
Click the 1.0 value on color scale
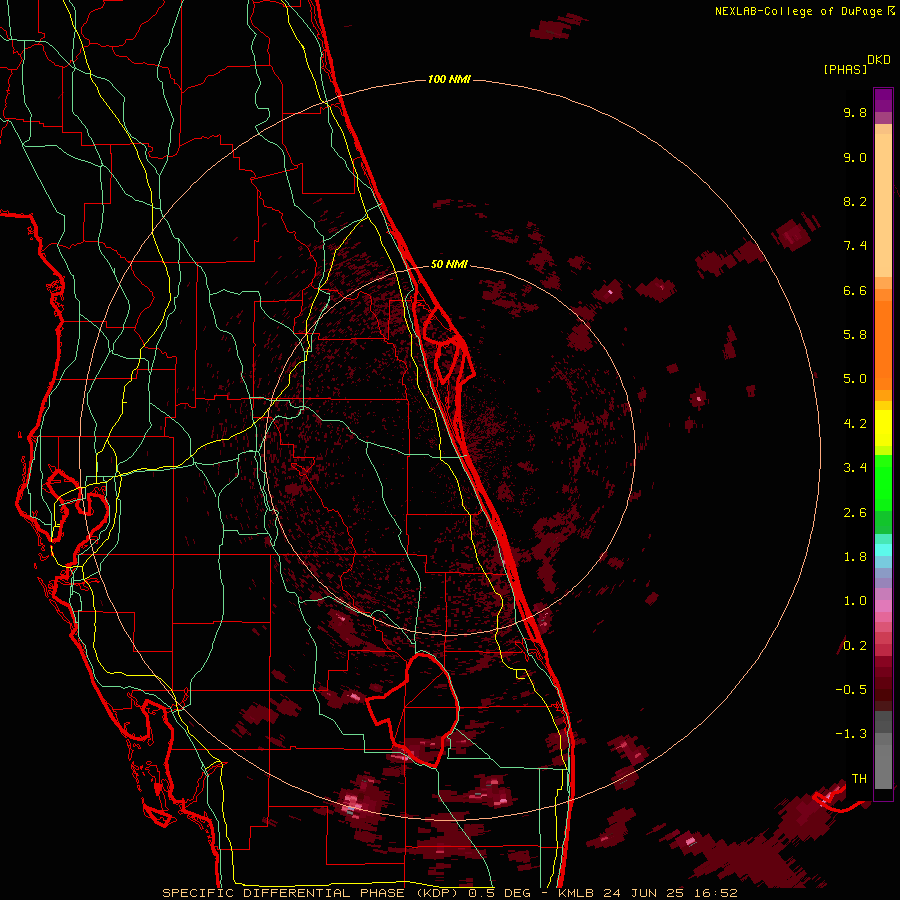pyautogui.click(x=855, y=601)
